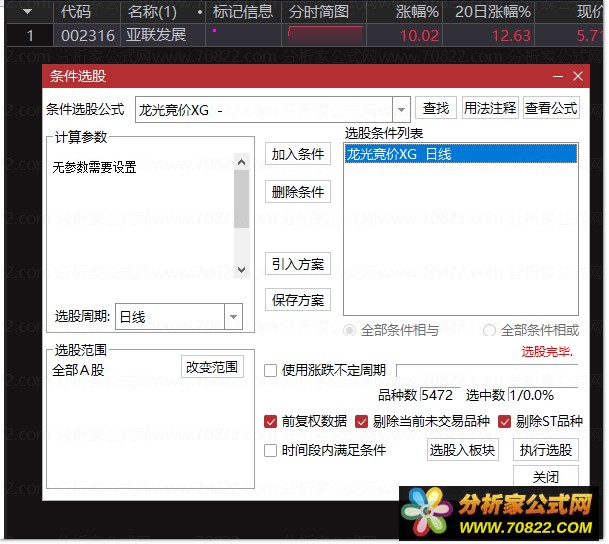609x544 pixels.
Task: Click the 选中数 1/0.0% field
Action: (543, 395)
